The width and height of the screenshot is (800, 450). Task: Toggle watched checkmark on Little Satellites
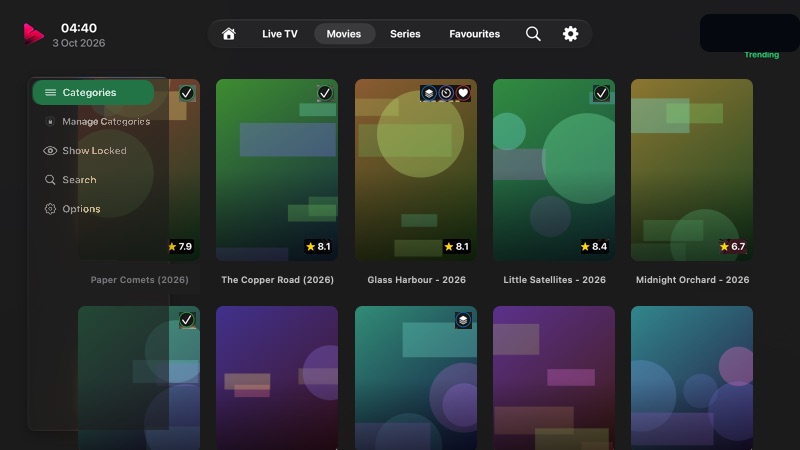[602, 93]
